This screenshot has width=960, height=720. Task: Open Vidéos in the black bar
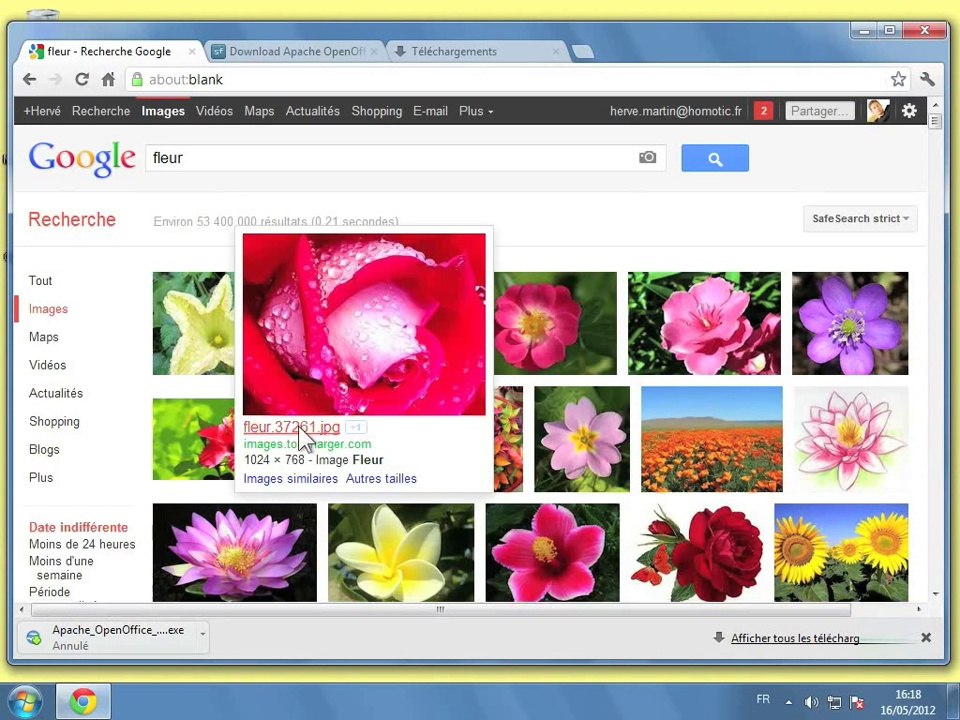[214, 111]
